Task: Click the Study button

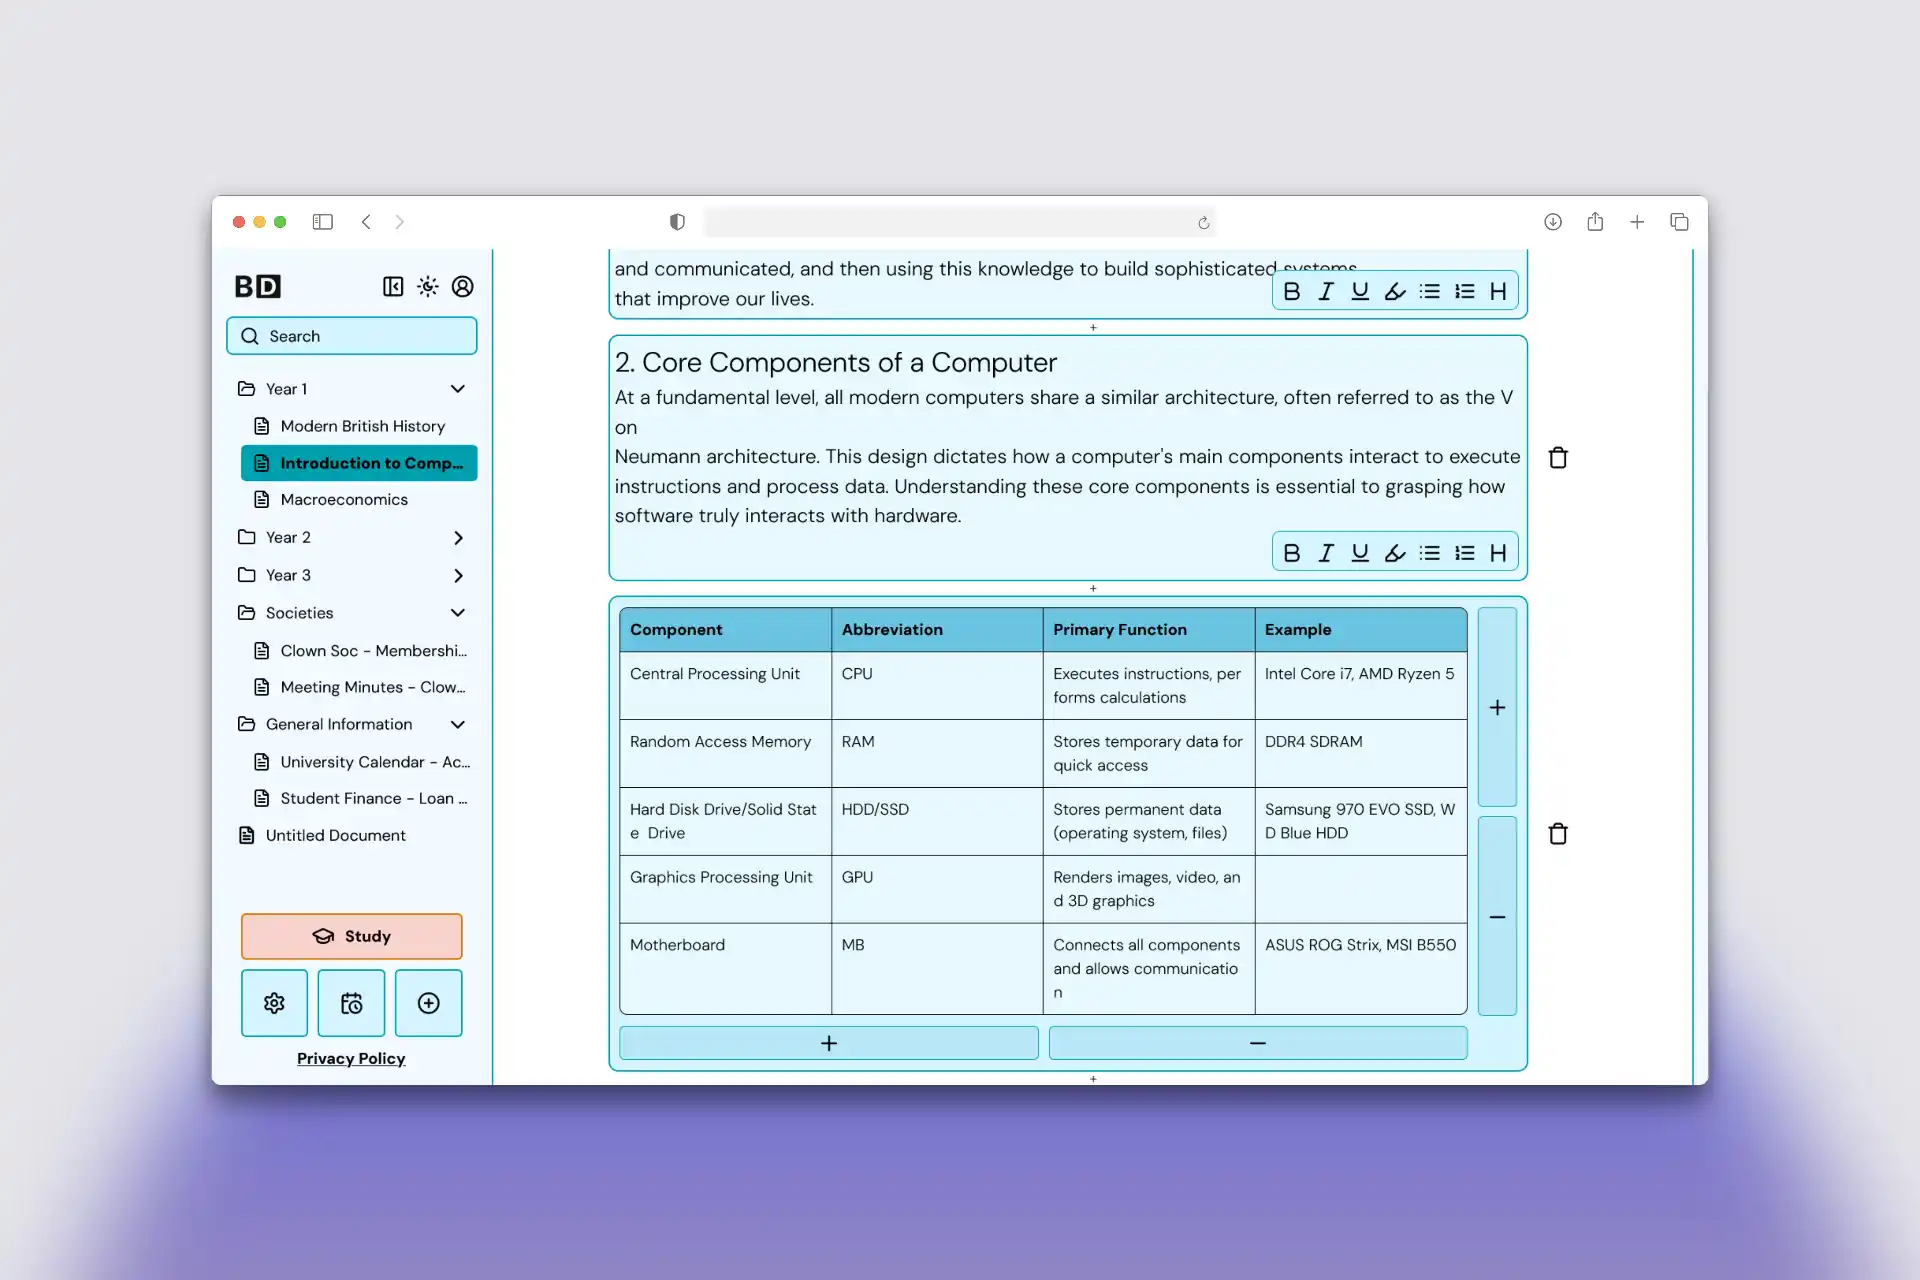Action: tap(351, 936)
